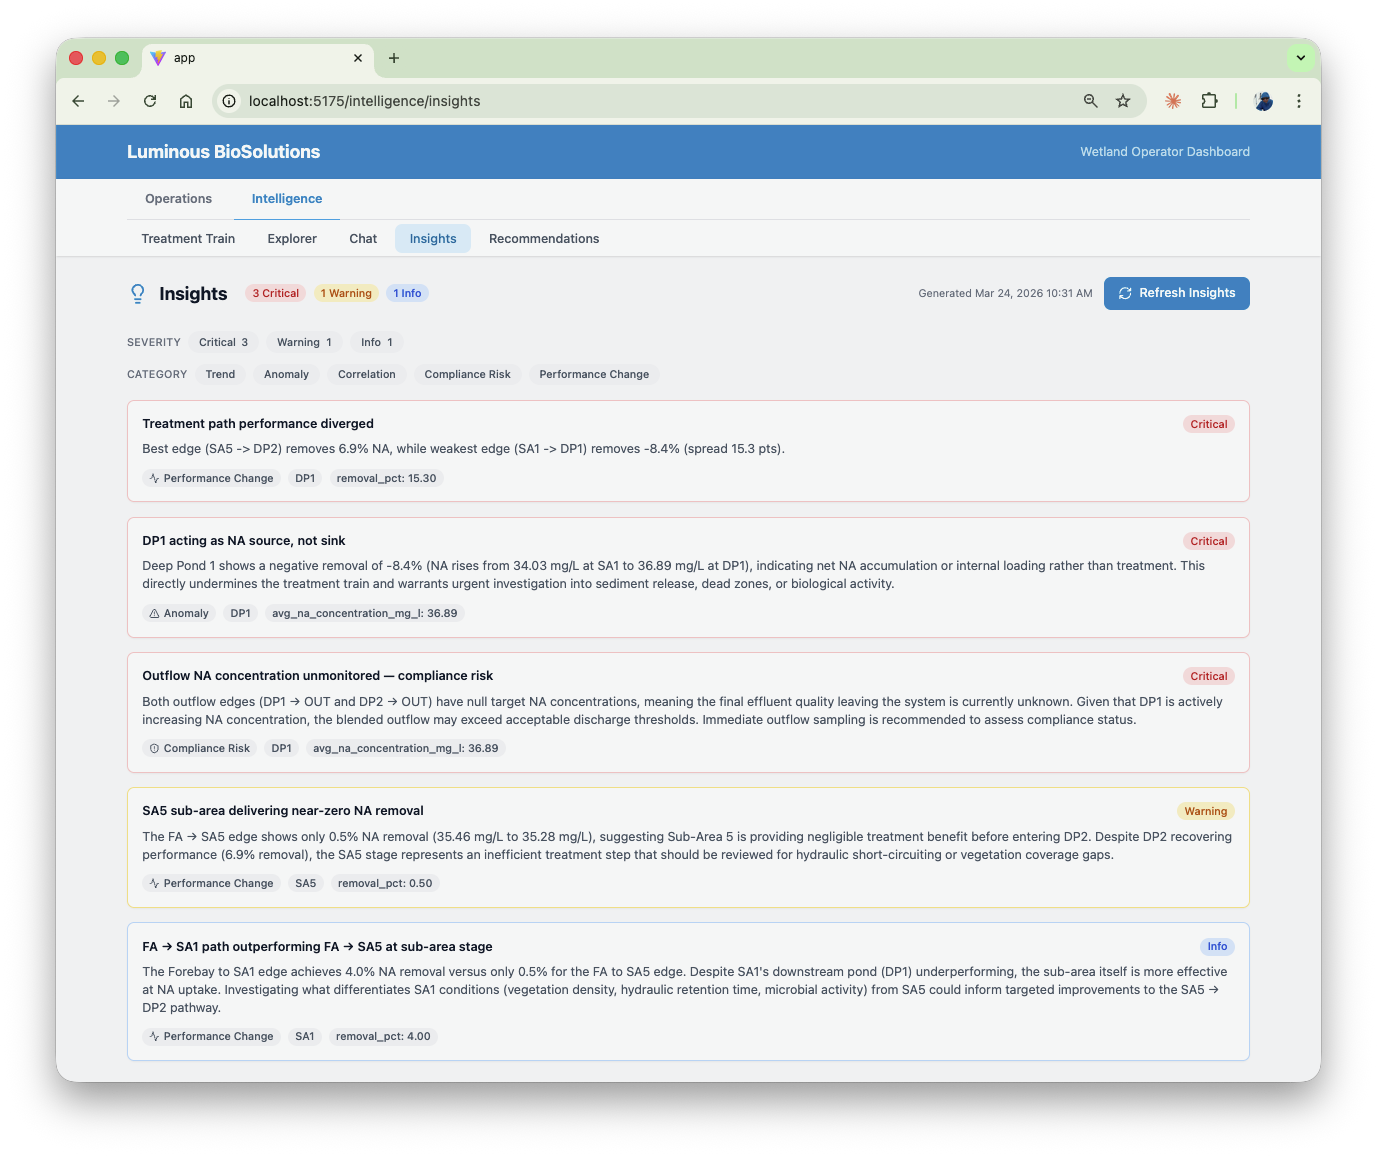Go back with the browser back arrow

(x=78, y=101)
